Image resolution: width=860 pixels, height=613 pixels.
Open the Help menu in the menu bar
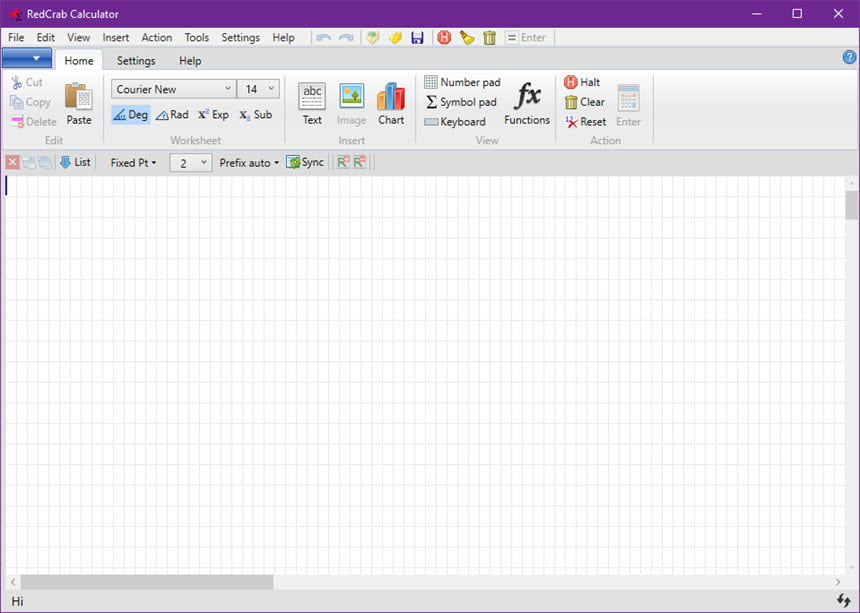284,38
